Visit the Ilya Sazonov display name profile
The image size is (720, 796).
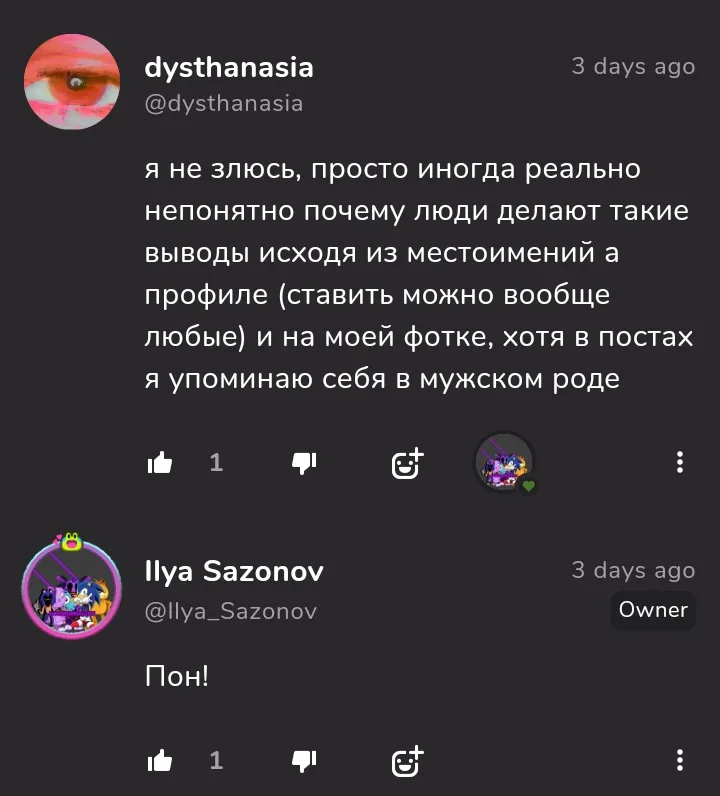point(234,572)
